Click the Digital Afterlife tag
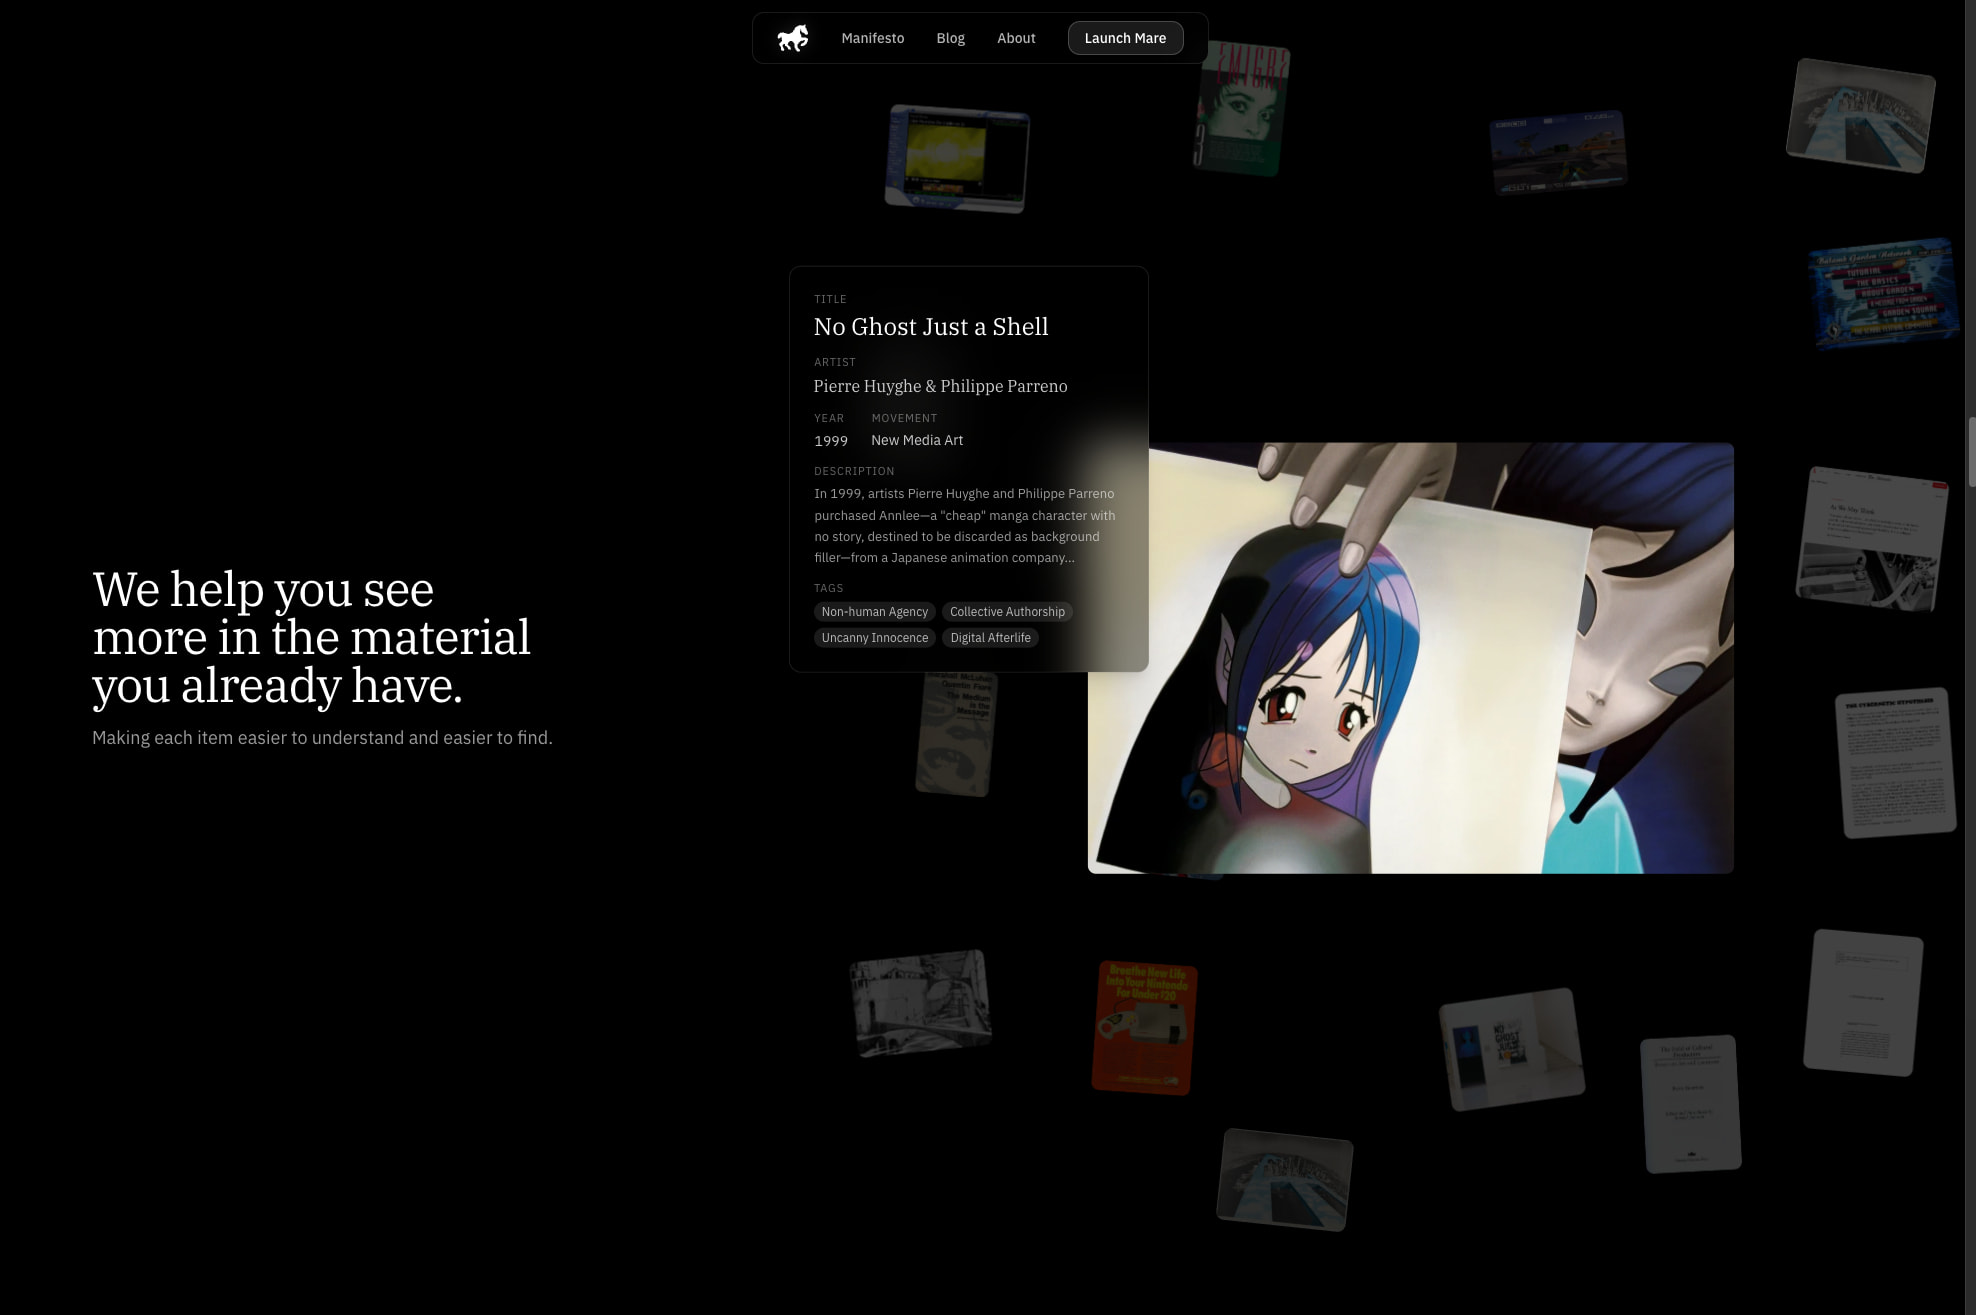1976x1315 pixels. coord(990,638)
